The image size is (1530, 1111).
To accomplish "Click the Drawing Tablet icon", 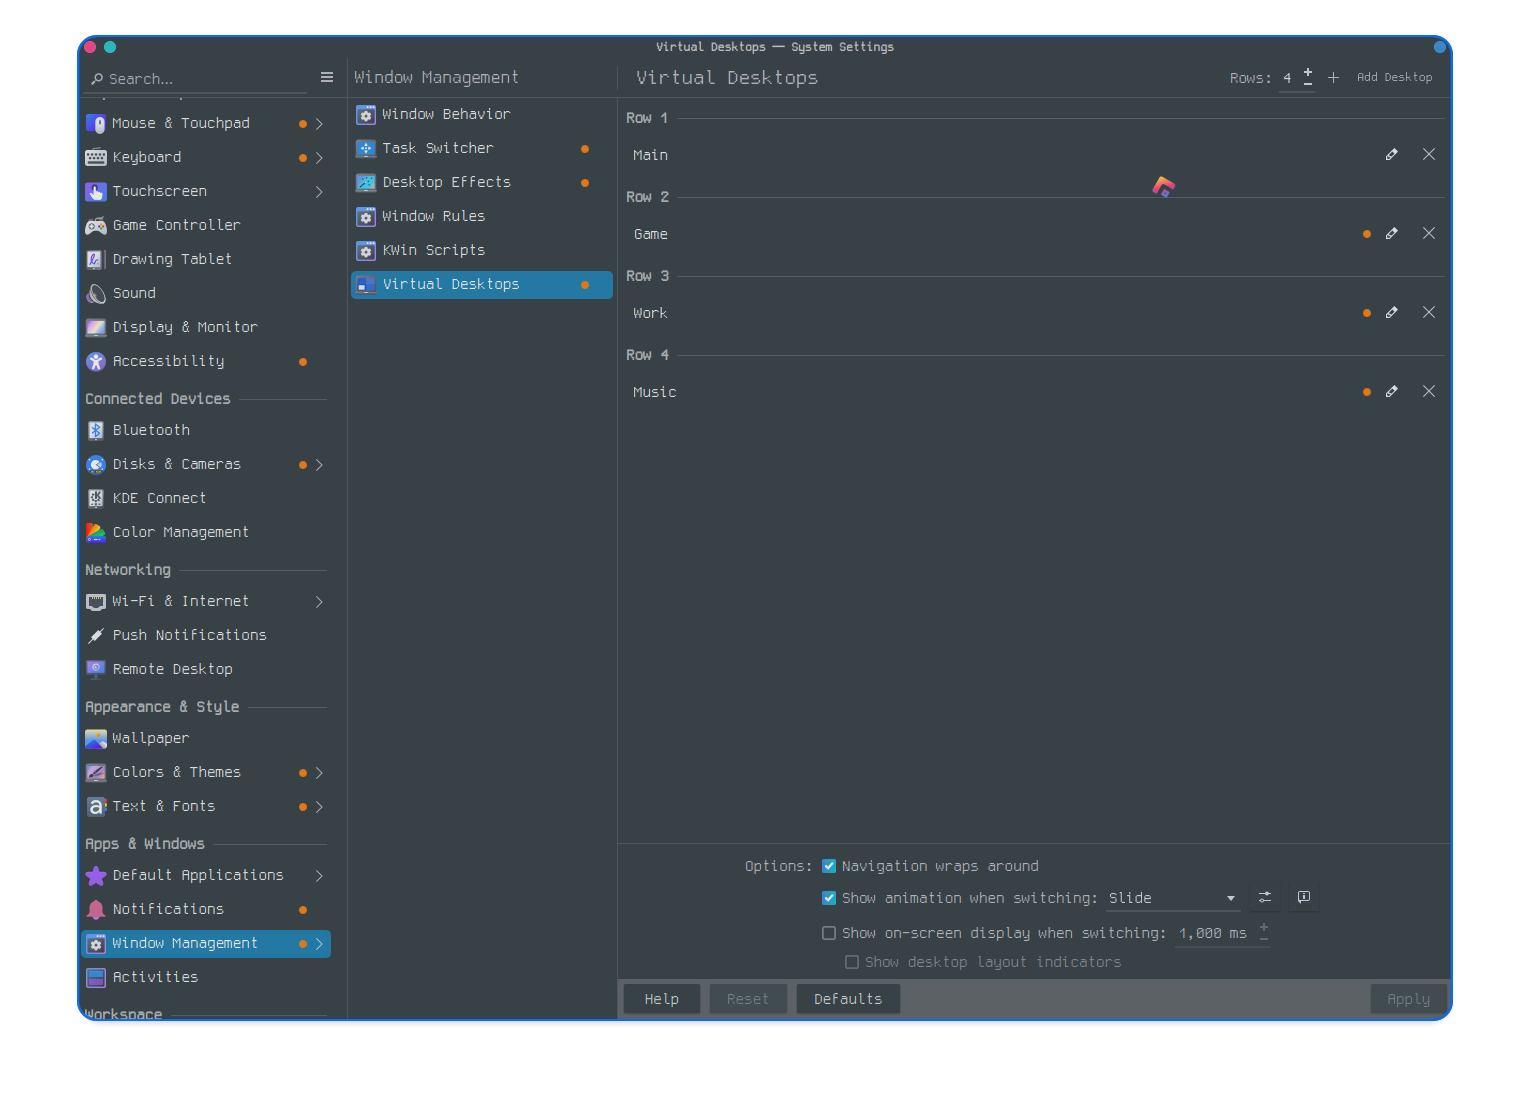I will click(96, 259).
